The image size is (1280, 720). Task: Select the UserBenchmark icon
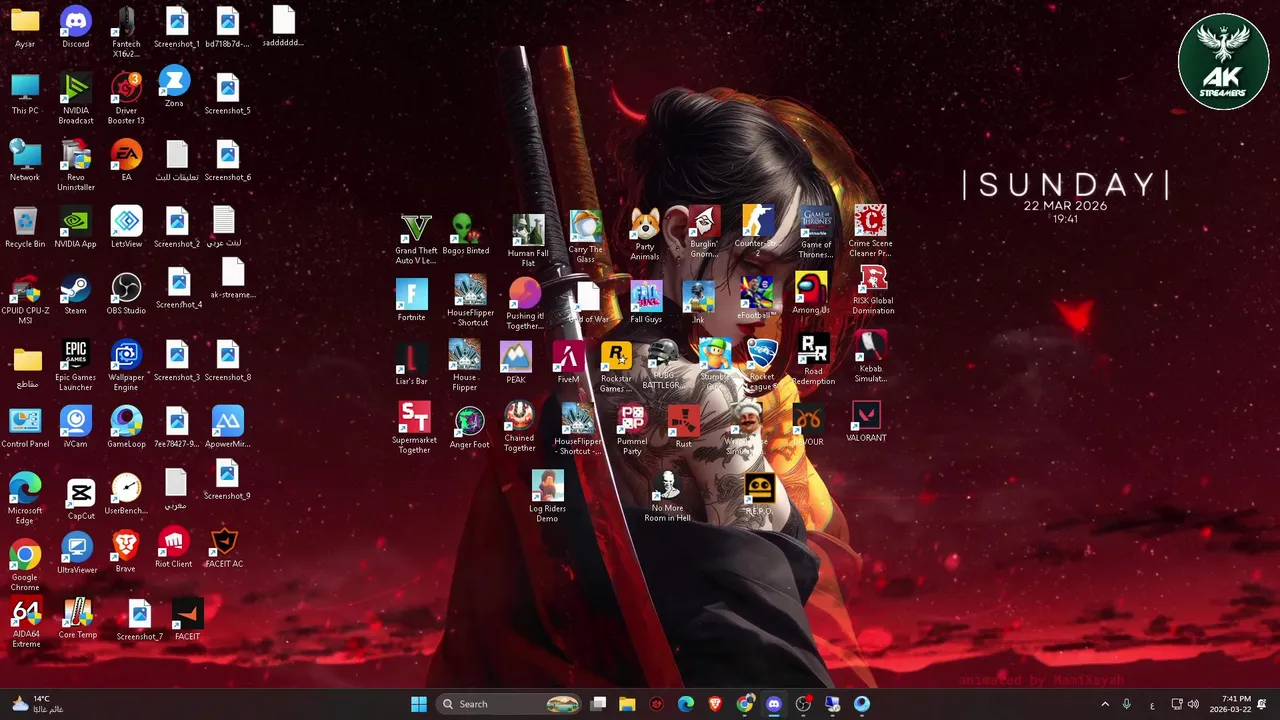(126, 494)
